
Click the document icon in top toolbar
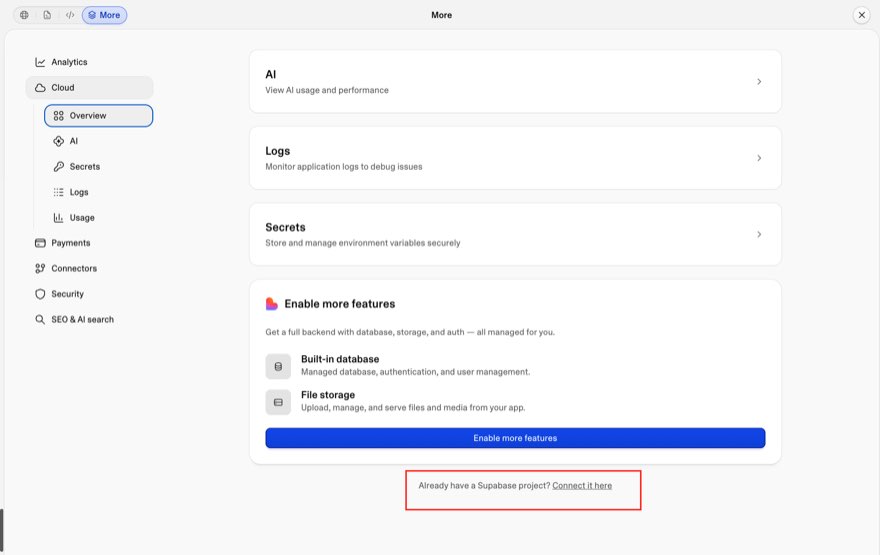click(47, 15)
